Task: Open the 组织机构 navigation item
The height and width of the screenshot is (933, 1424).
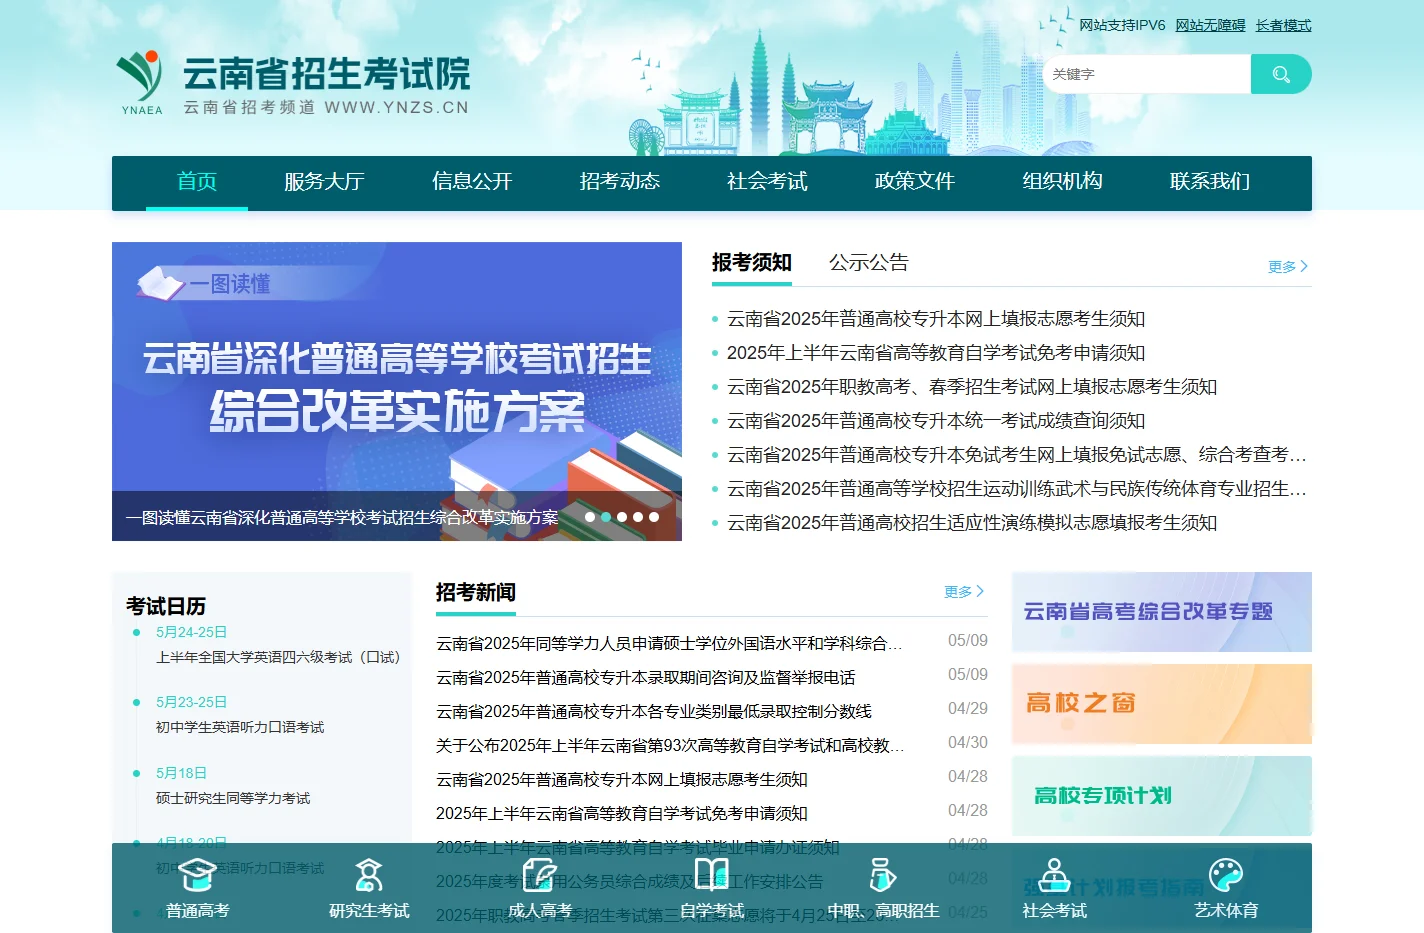Action: [1062, 182]
